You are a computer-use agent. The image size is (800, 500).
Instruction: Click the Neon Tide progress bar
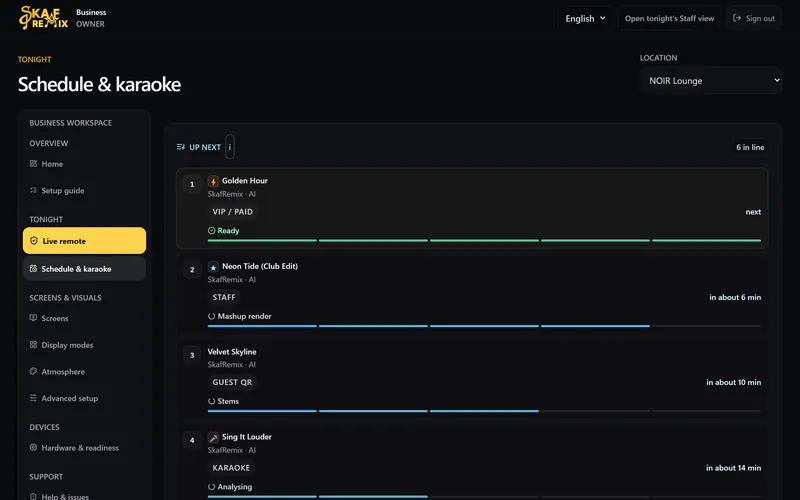click(x=484, y=326)
